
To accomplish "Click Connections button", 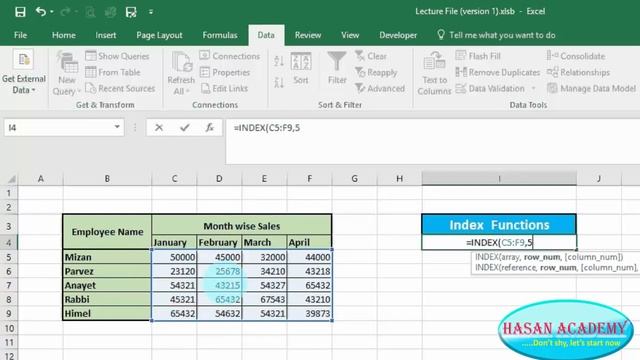I will click(230, 56).
